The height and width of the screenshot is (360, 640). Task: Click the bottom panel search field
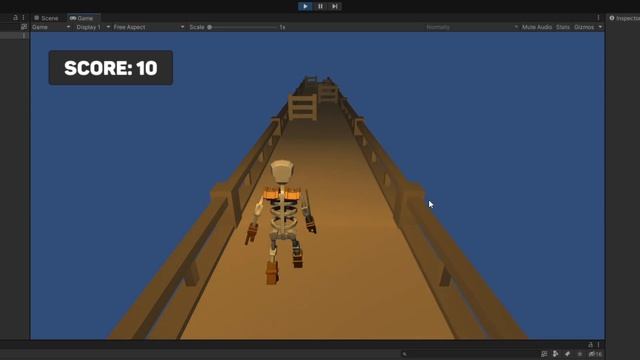(469, 354)
